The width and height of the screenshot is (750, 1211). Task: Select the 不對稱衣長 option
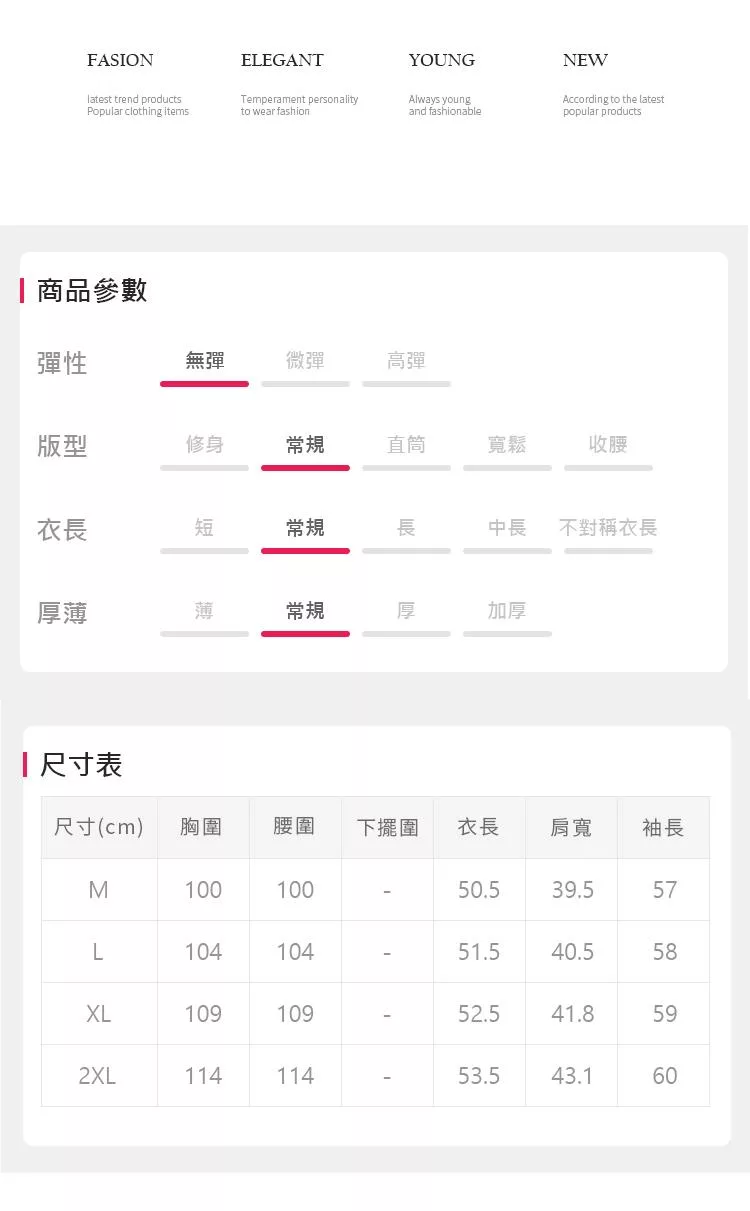[608, 528]
